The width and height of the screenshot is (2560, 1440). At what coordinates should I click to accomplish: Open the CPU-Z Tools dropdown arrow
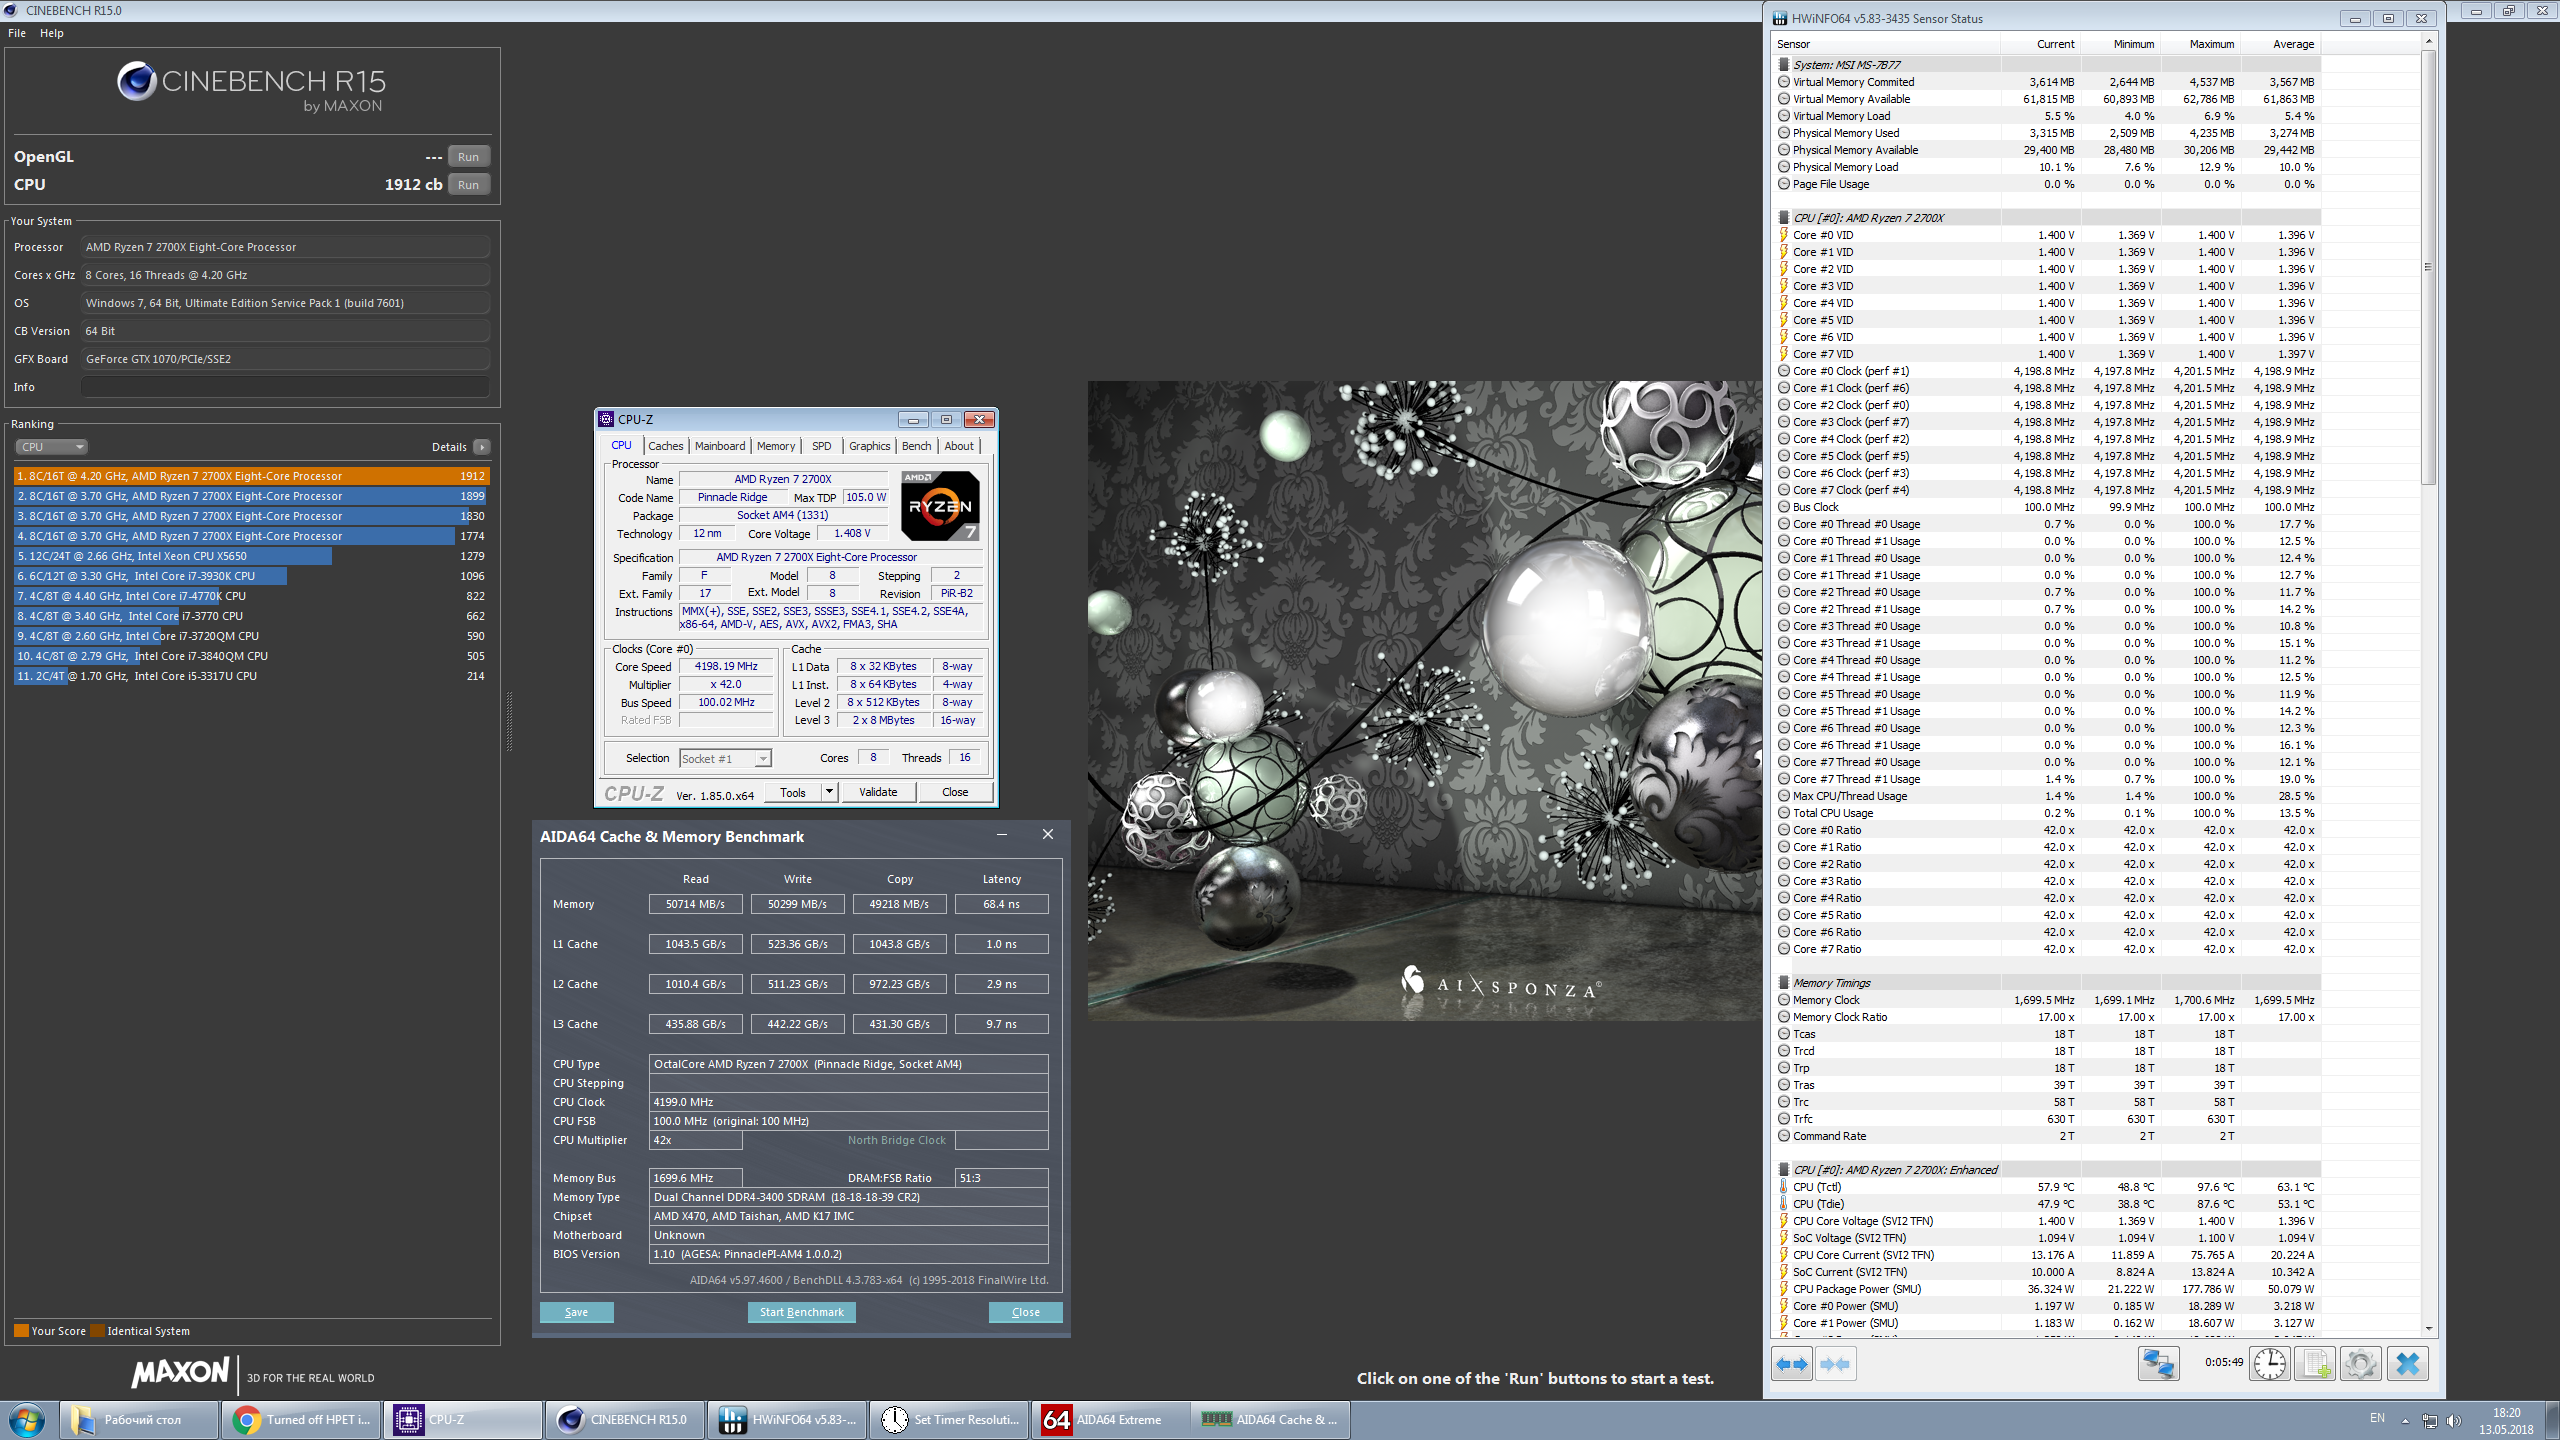(829, 792)
